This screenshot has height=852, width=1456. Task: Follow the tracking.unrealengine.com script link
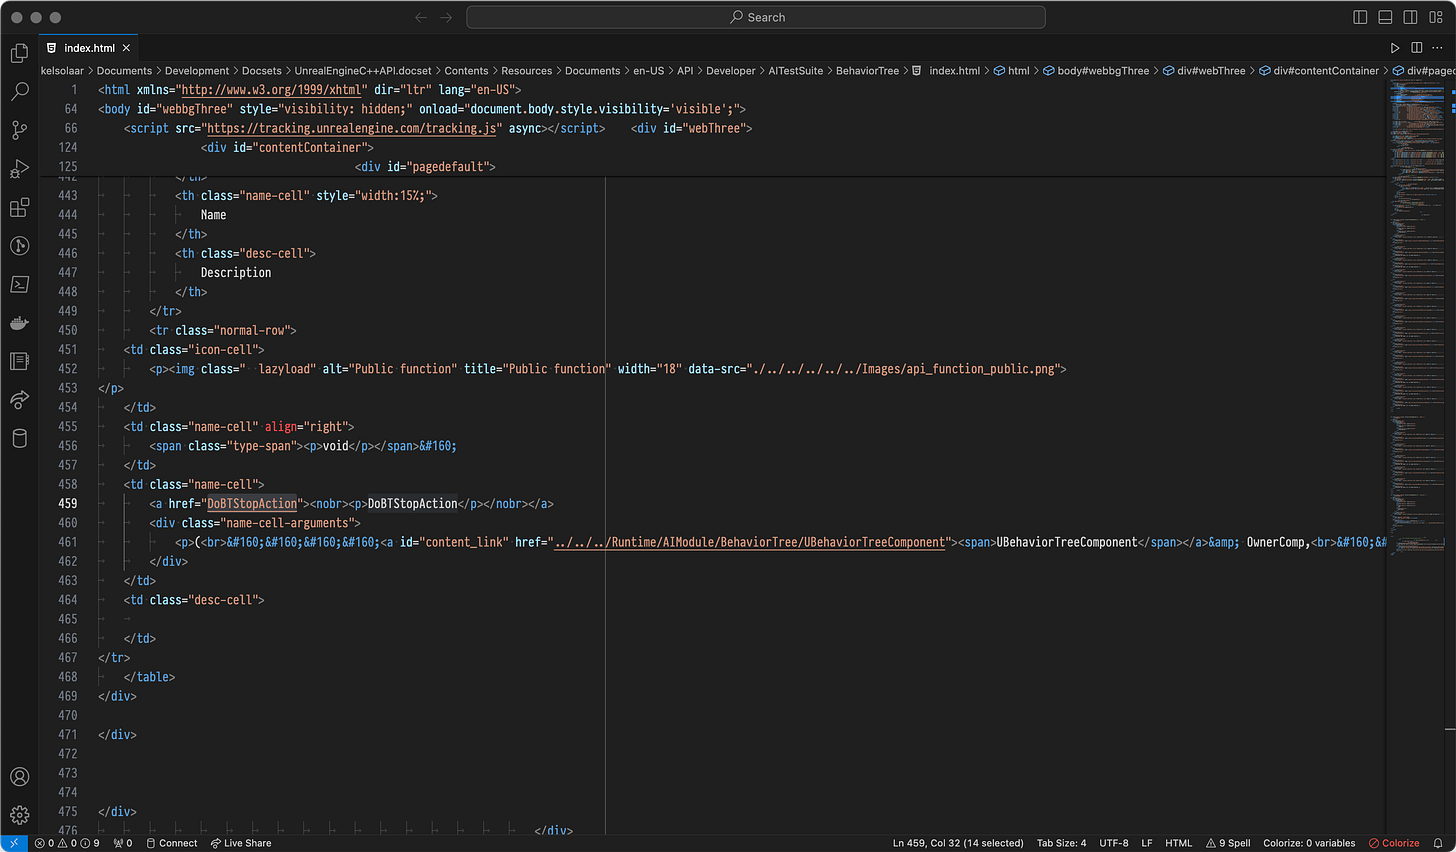coord(352,128)
